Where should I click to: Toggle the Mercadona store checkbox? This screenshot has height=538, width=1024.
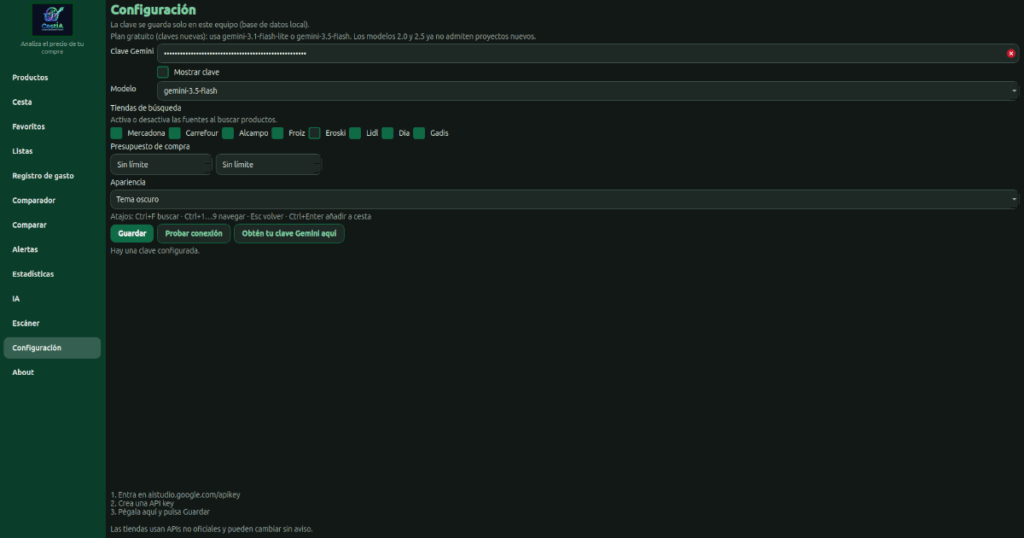pos(116,133)
